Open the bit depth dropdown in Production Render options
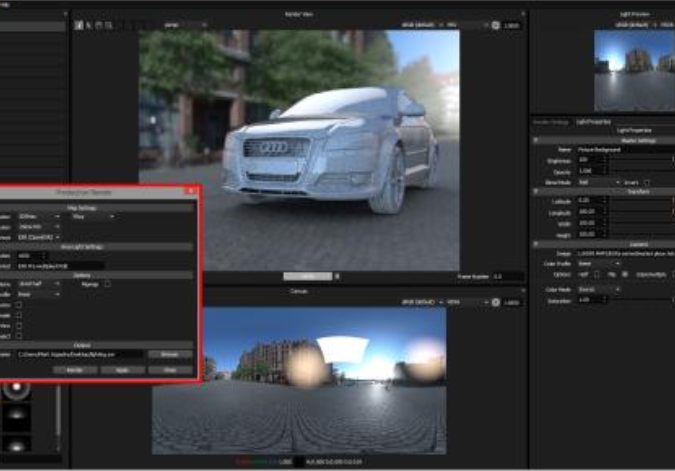This screenshot has width=675, height=471. pos(39,284)
